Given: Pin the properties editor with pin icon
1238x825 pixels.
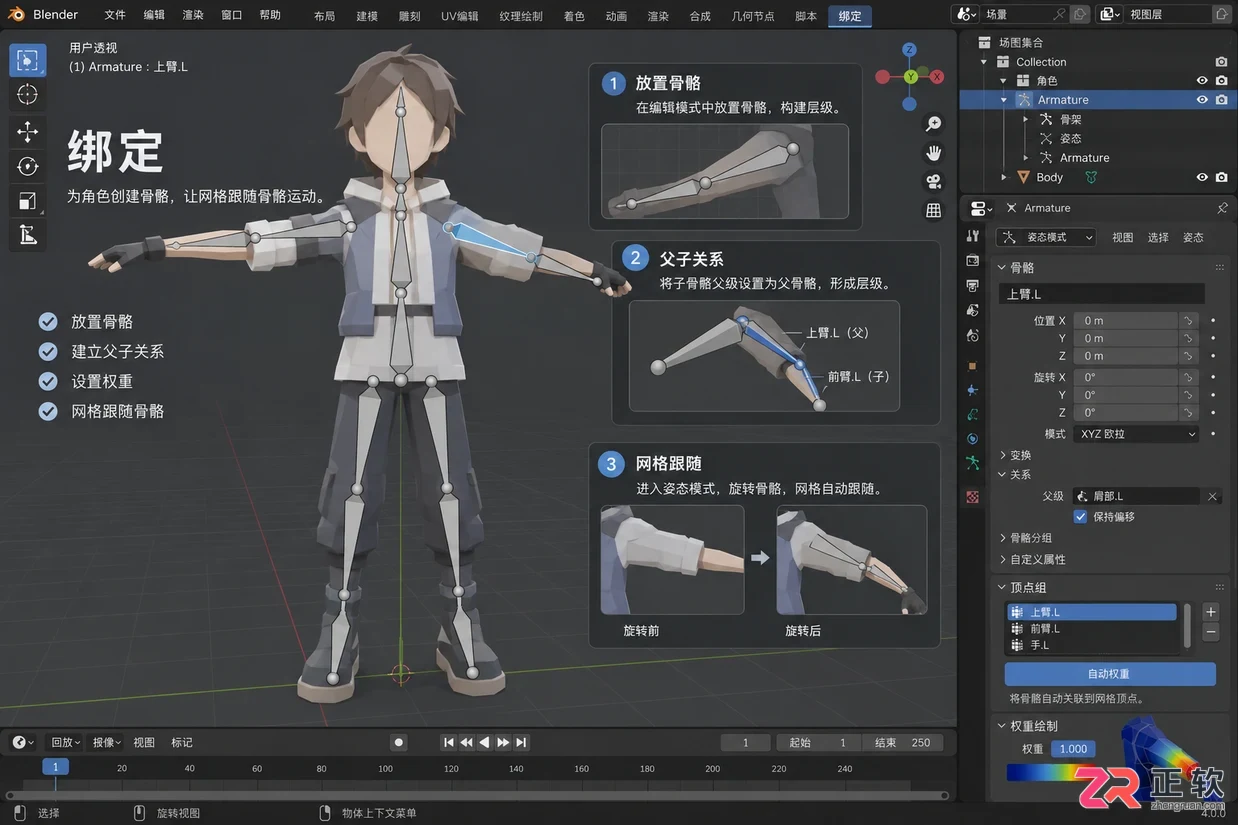Looking at the screenshot, I should 1222,208.
